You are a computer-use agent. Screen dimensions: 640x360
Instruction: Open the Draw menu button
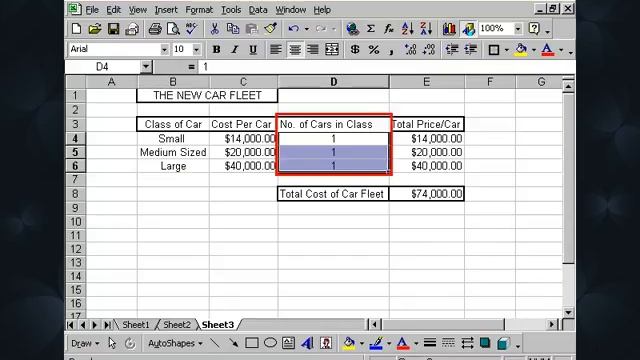[85, 343]
